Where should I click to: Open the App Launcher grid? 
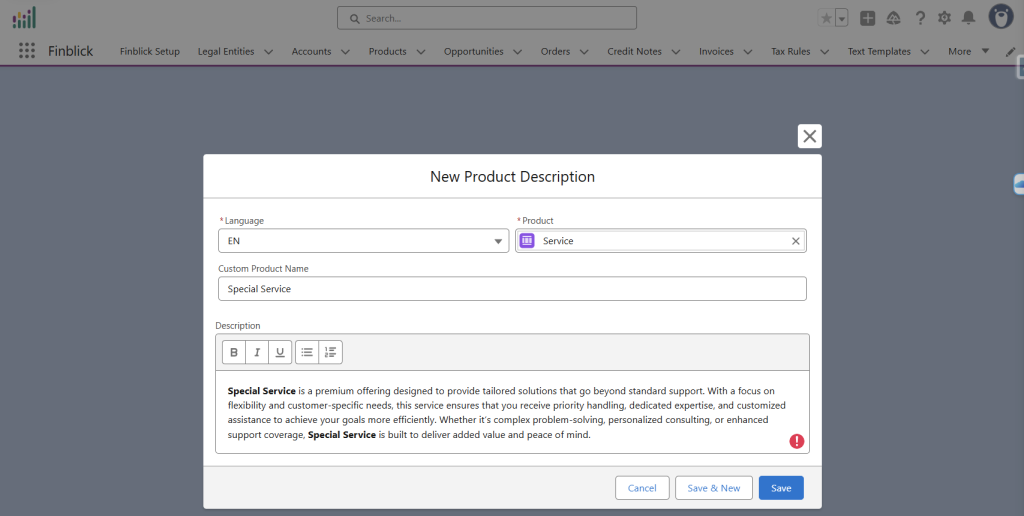pos(27,51)
